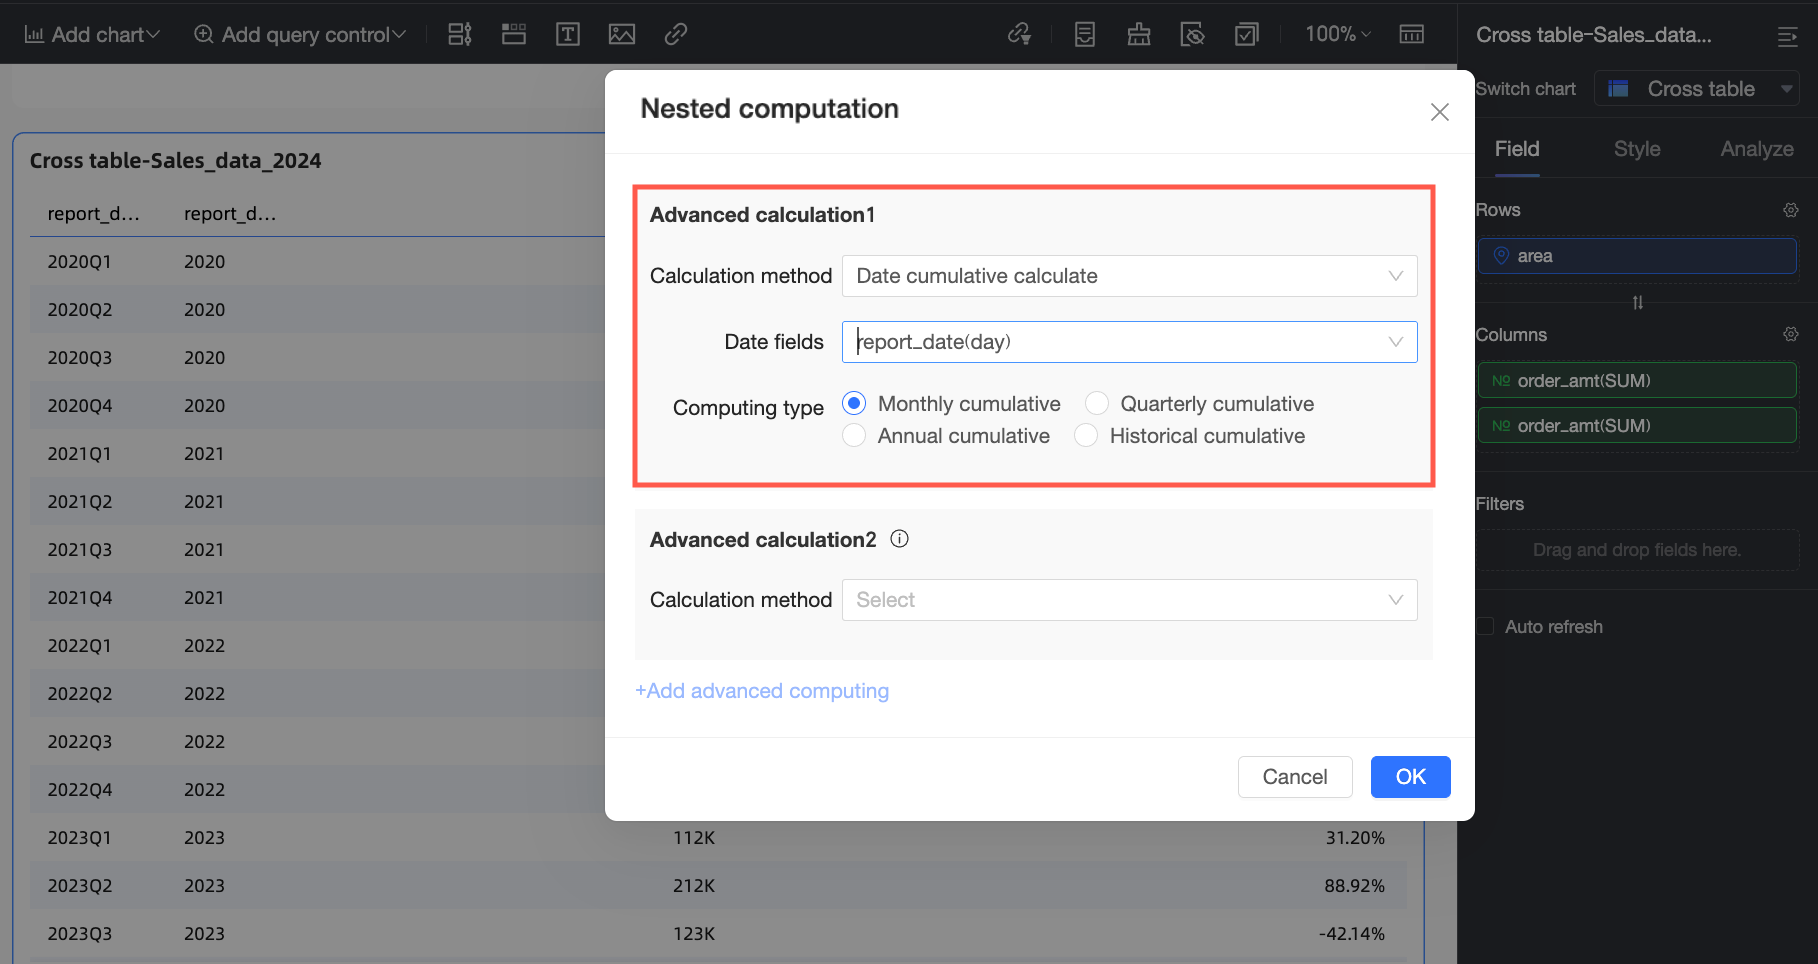This screenshot has height=964, width=1818.
Task: Click the page document icon in toolbar
Action: click(1085, 34)
